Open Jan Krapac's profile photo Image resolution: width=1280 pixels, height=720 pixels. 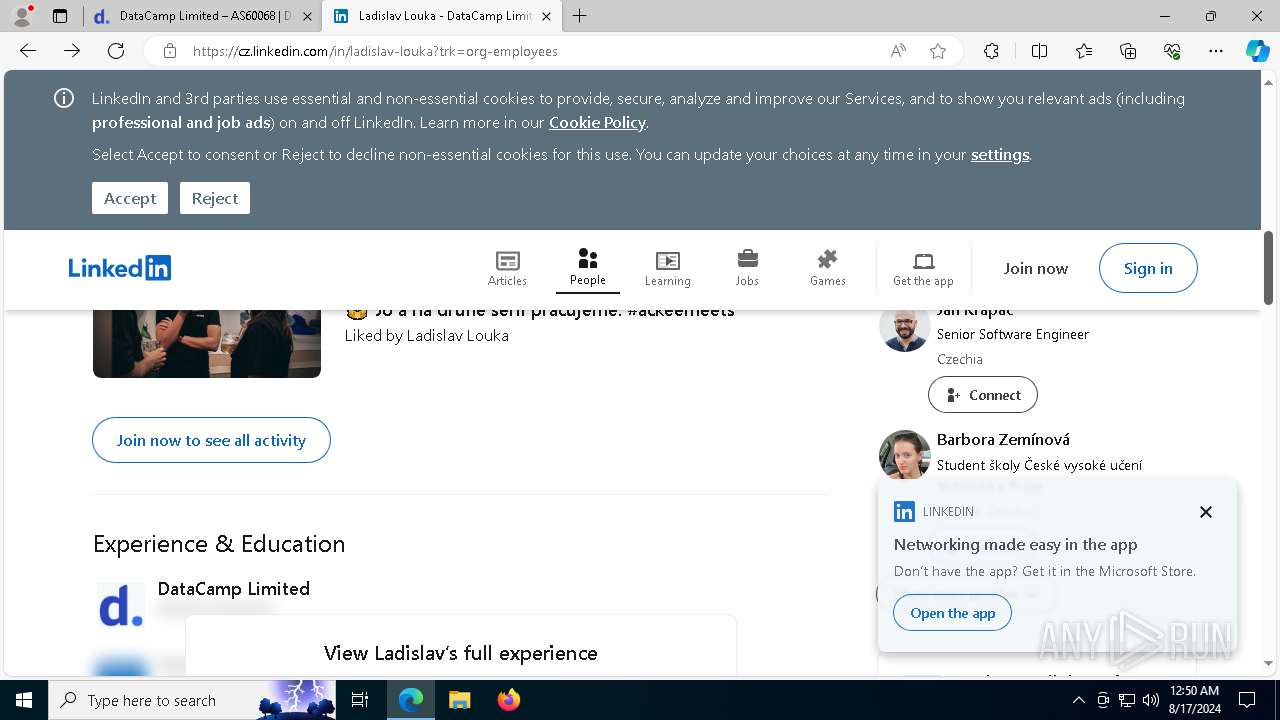[x=904, y=328]
